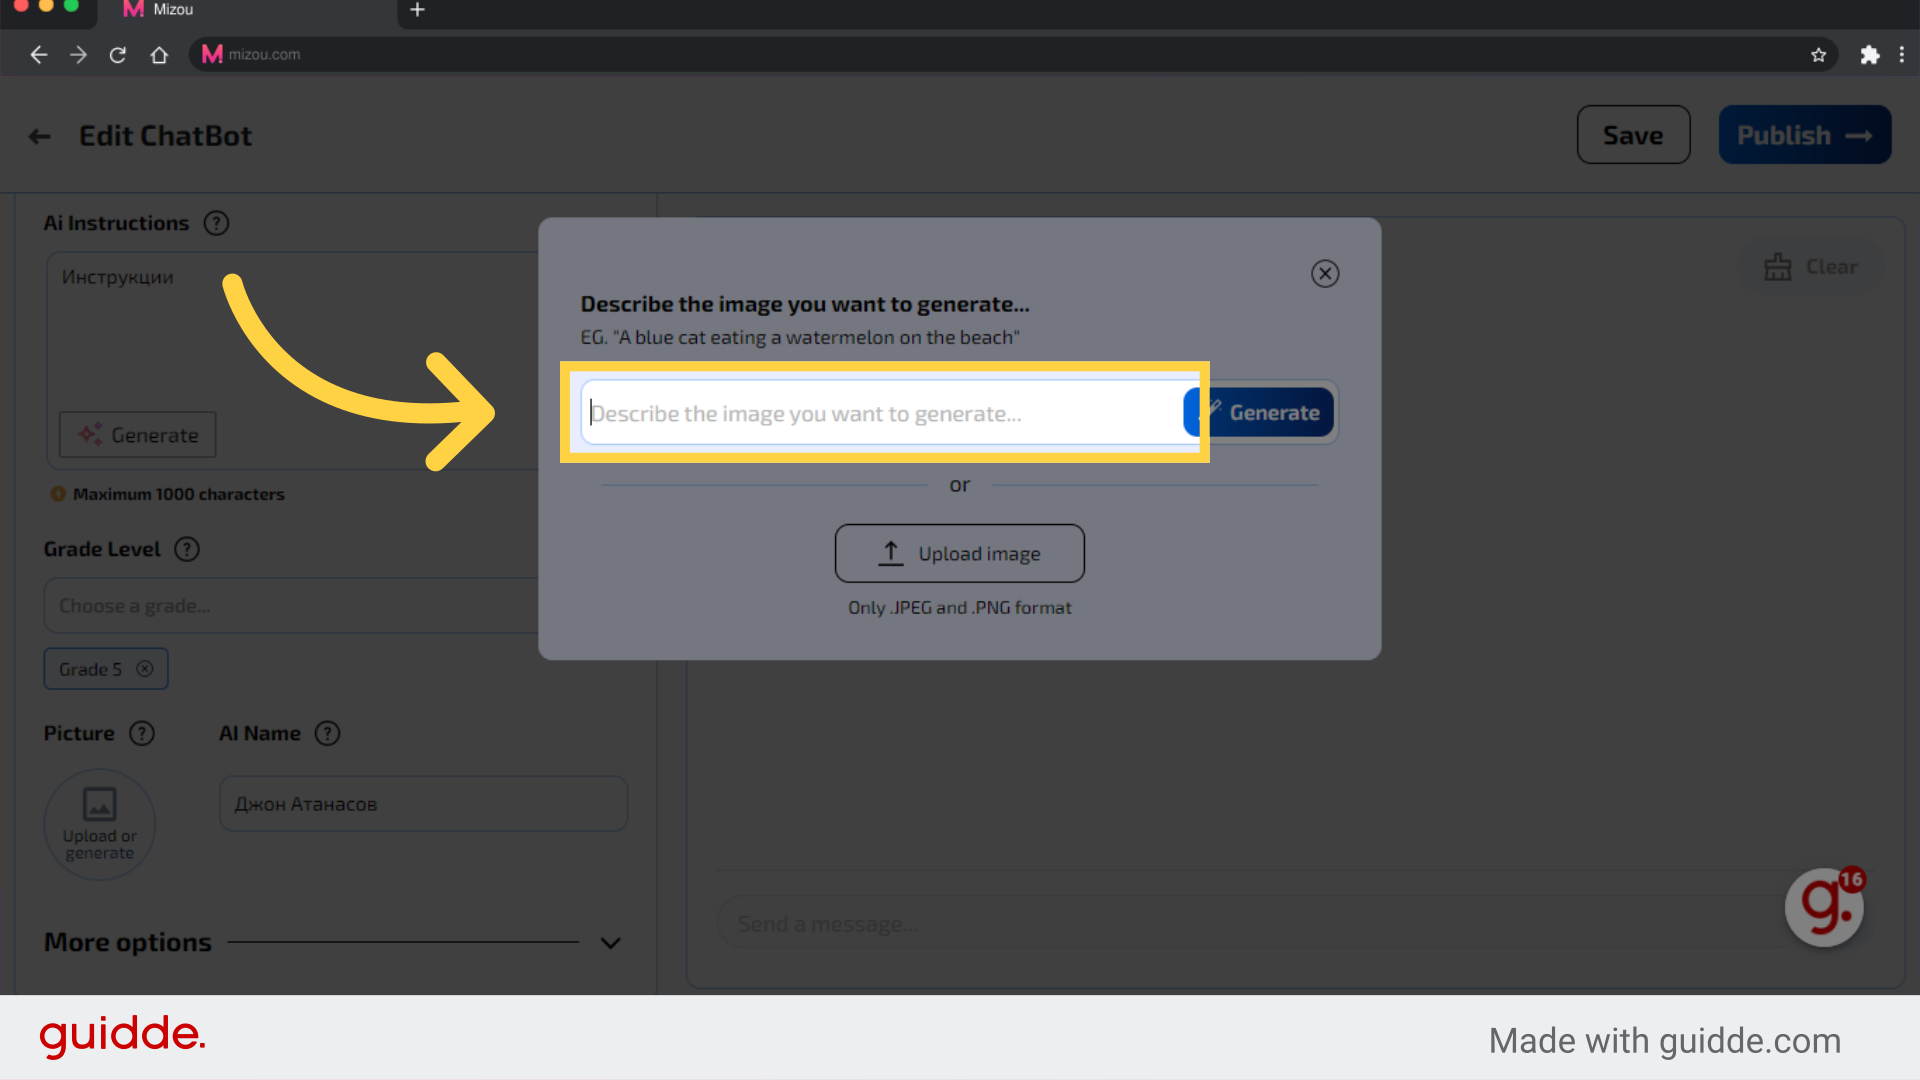Close the image generation modal

1325,273
